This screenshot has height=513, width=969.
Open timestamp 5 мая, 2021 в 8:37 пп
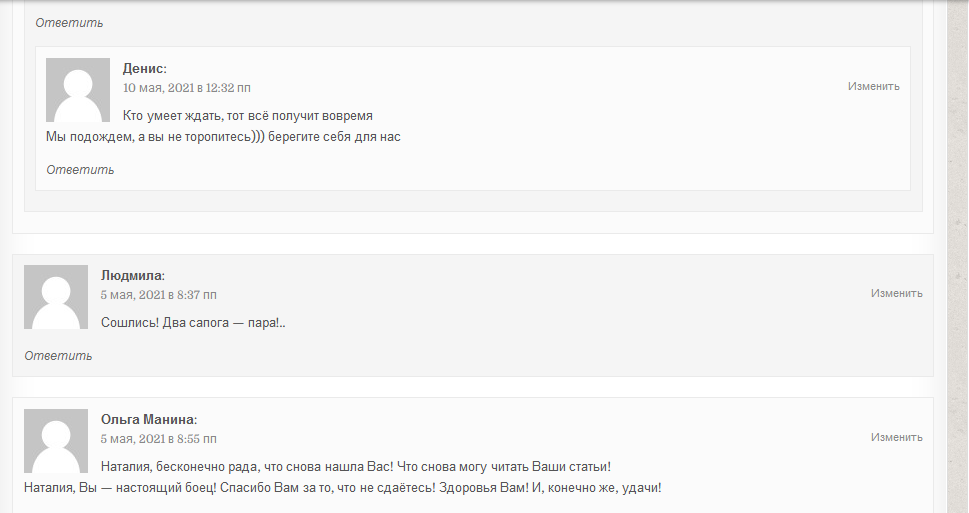pyautogui.click(x=159, y=295)
